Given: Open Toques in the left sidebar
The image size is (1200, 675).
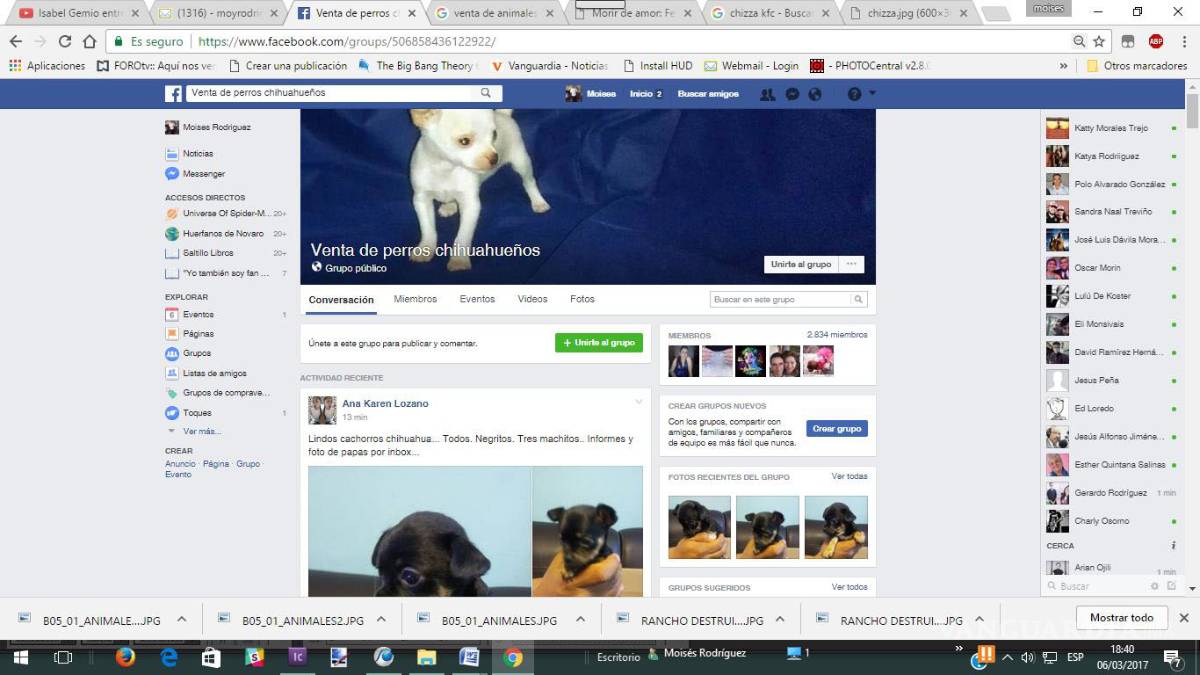Looking at the screenshot, I should click(x=199, y=412).
